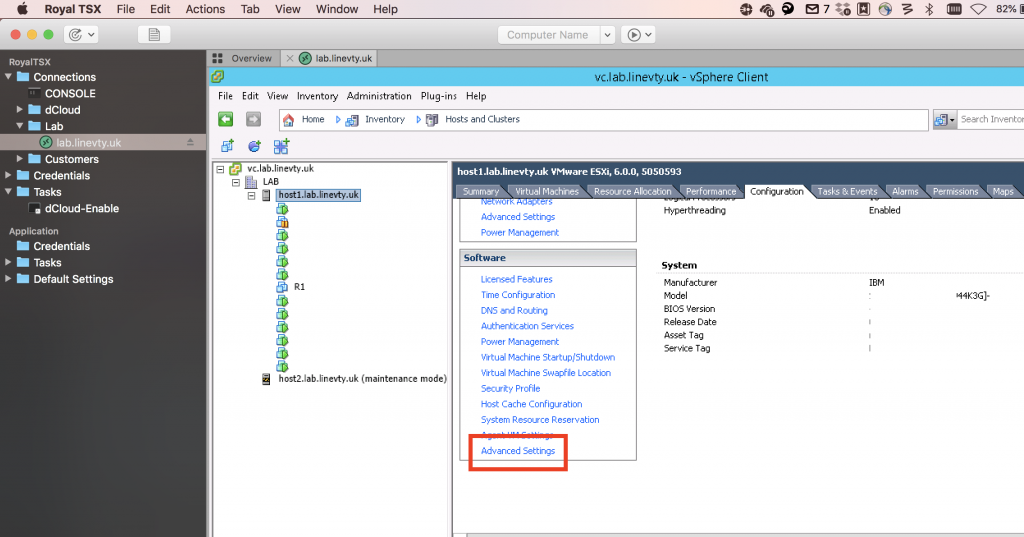The width and height of the screenshot is (1024, 537).
Task: Click the Search Inventory field
Action: [991, 120]
